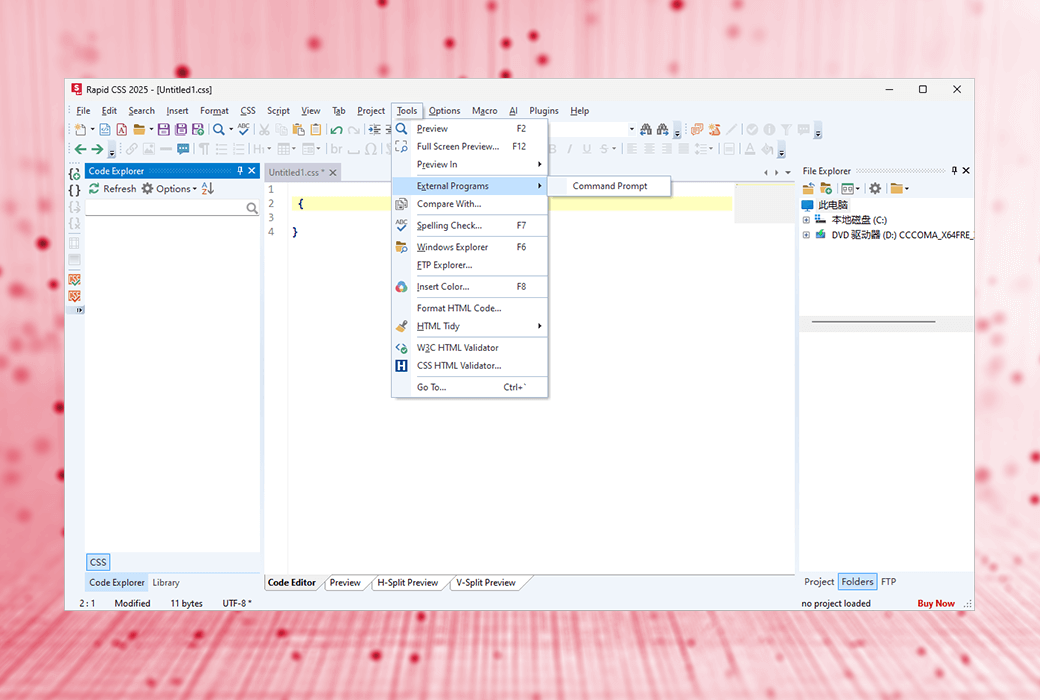The height and width of the screenshot is (700, 1040).
Task: Click the Find Next binoculars icon
Action: [663, 129]
